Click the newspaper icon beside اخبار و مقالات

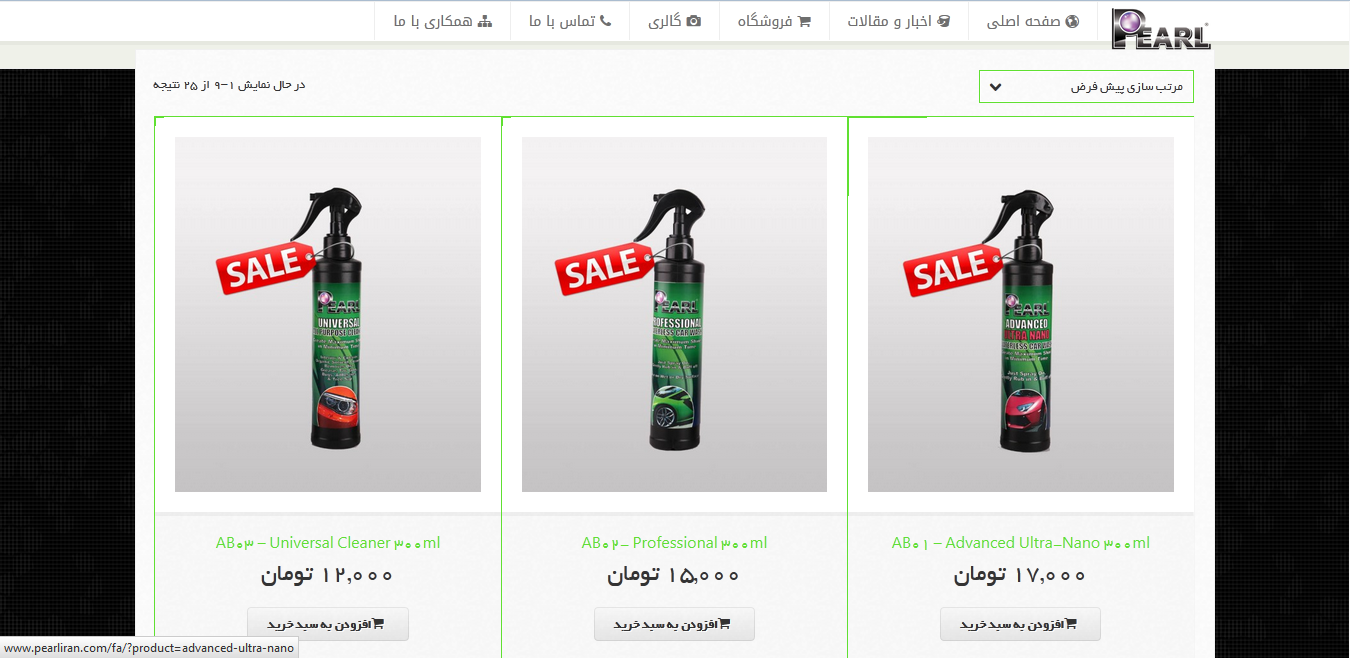[x=943, y=21]
